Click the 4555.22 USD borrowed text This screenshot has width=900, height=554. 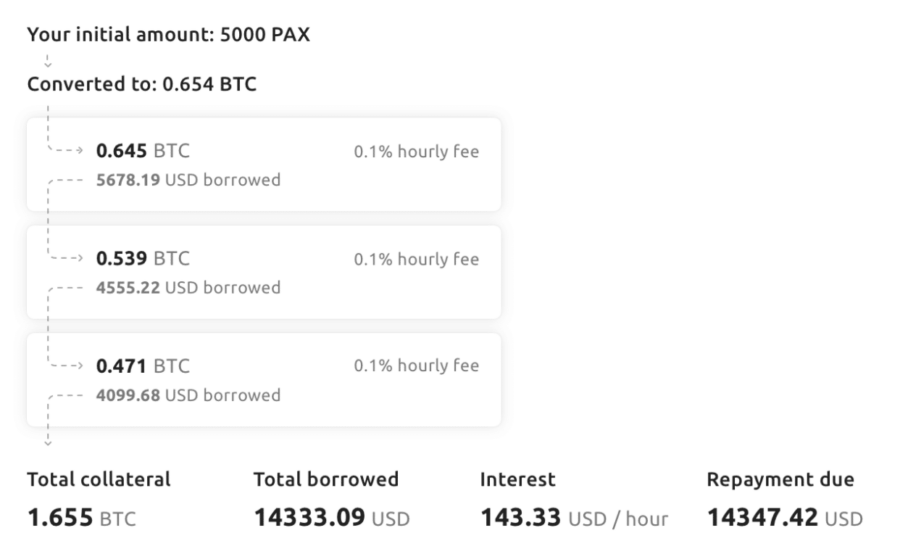188,288
